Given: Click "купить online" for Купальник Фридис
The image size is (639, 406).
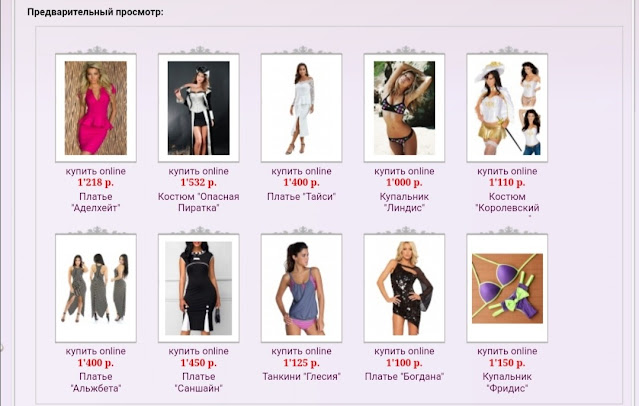Looking at the screenshot, I should click(x=507, y=351).
